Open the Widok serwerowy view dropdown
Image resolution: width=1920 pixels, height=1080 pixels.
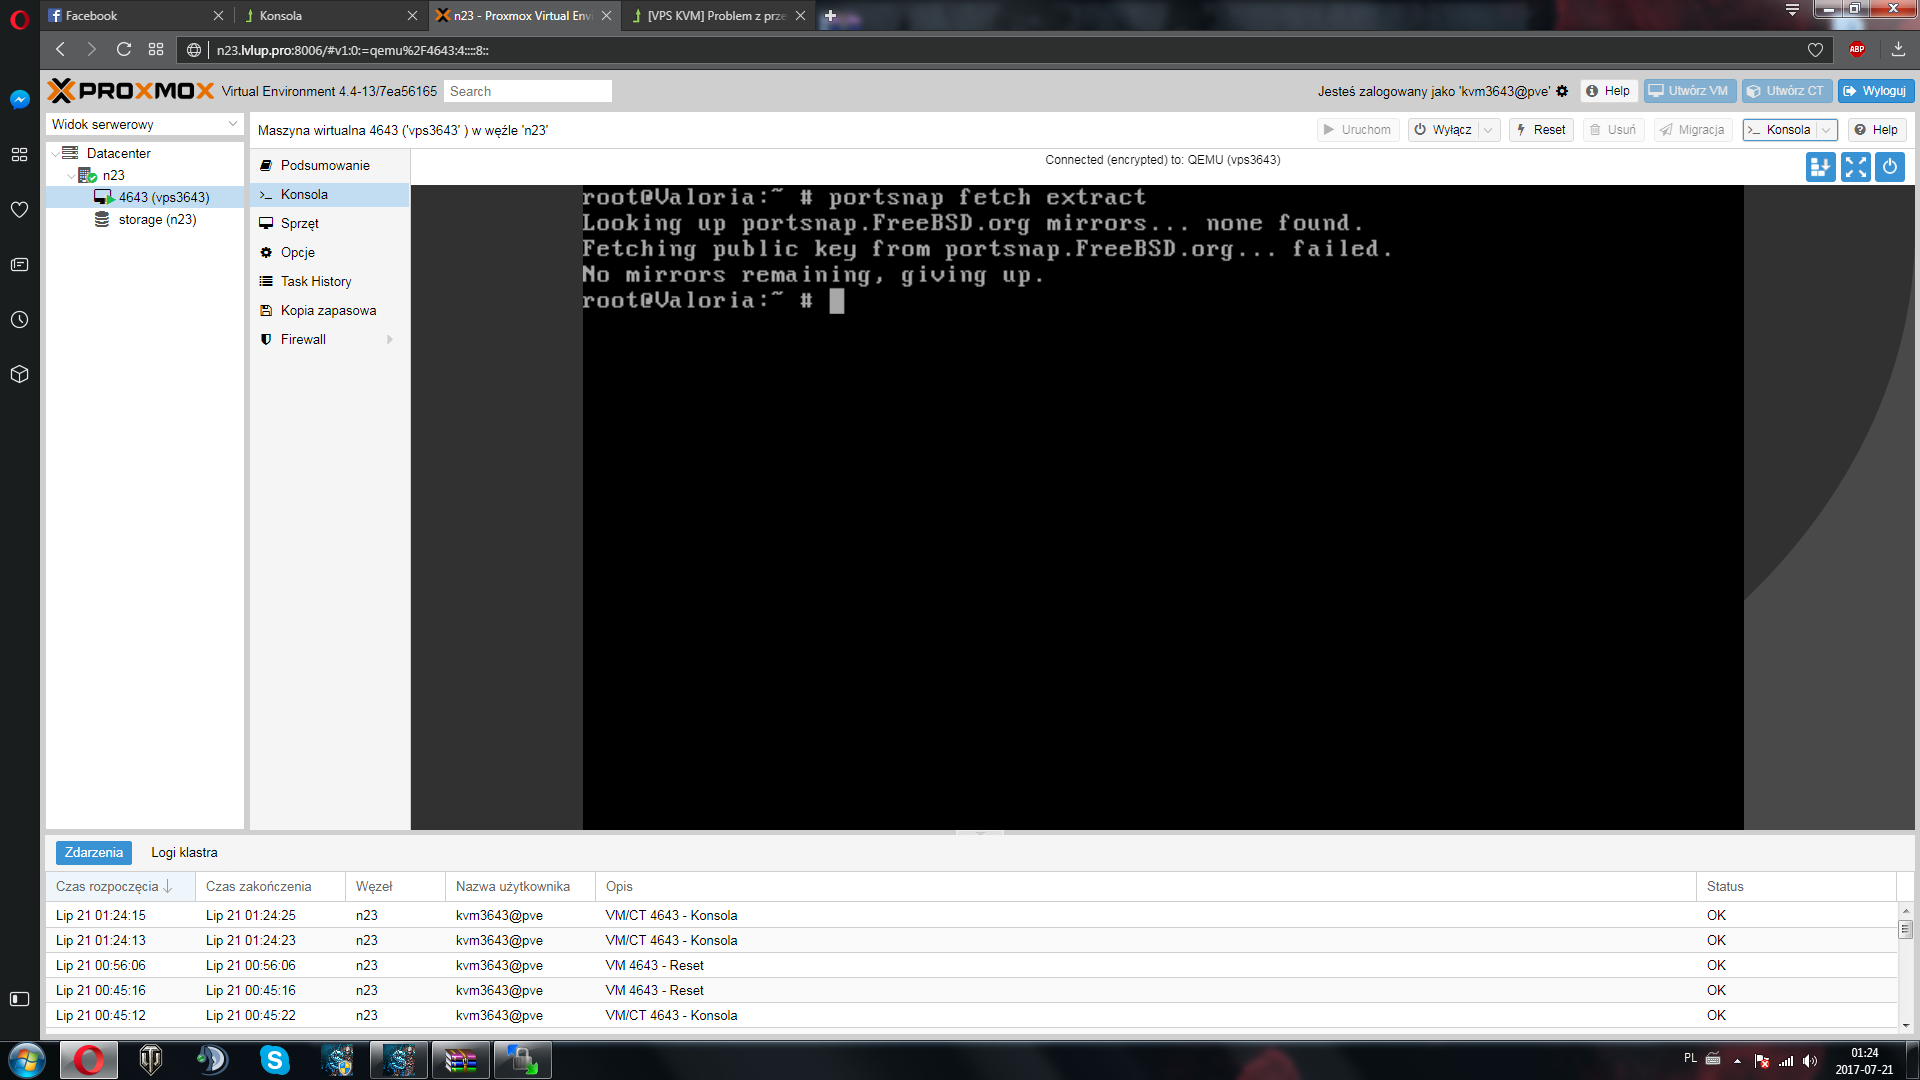[x=144, y=124]
